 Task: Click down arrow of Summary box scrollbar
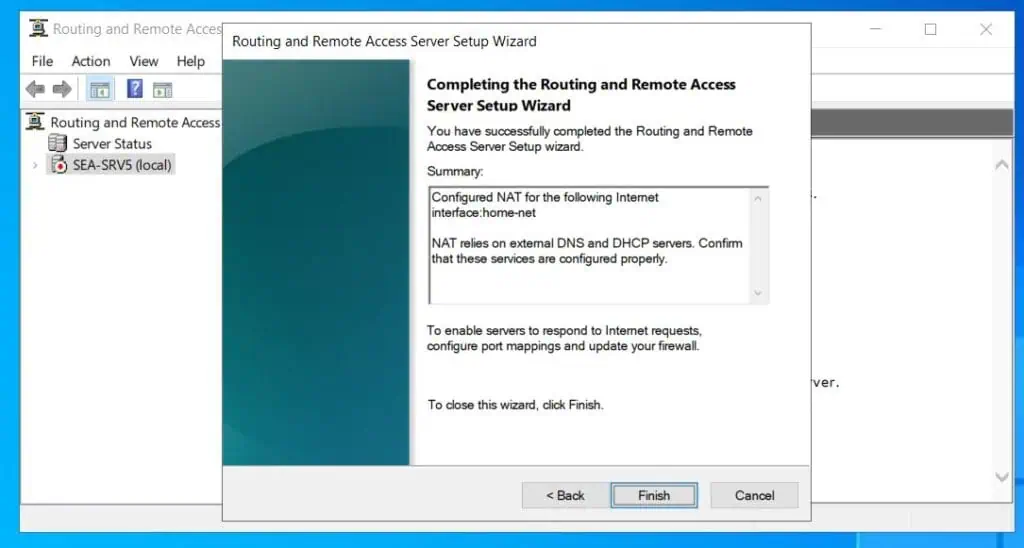758,293
